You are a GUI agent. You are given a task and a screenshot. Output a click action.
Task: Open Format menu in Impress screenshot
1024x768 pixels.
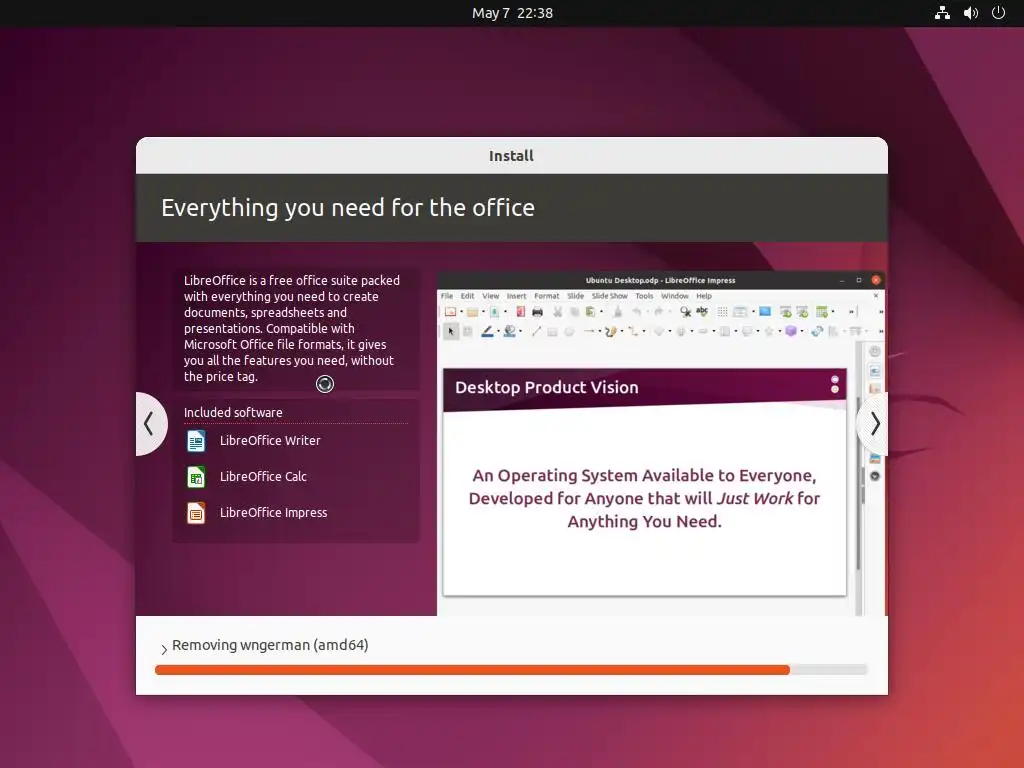547,296
